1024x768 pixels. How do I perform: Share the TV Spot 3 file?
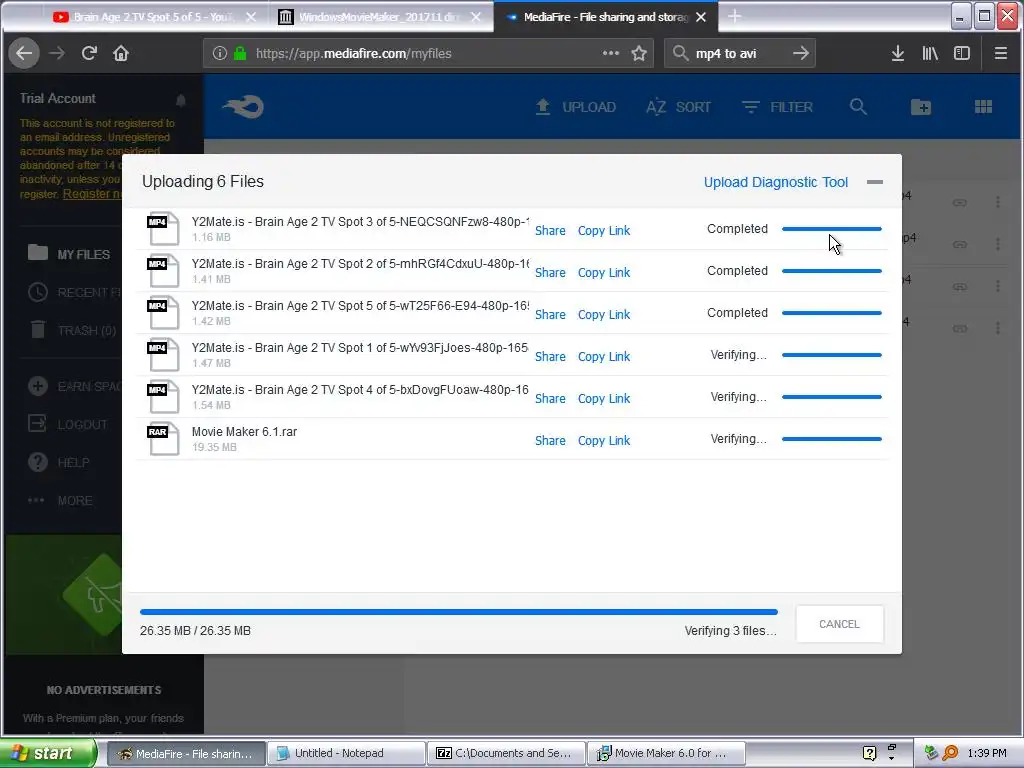[x=550, y=231]
